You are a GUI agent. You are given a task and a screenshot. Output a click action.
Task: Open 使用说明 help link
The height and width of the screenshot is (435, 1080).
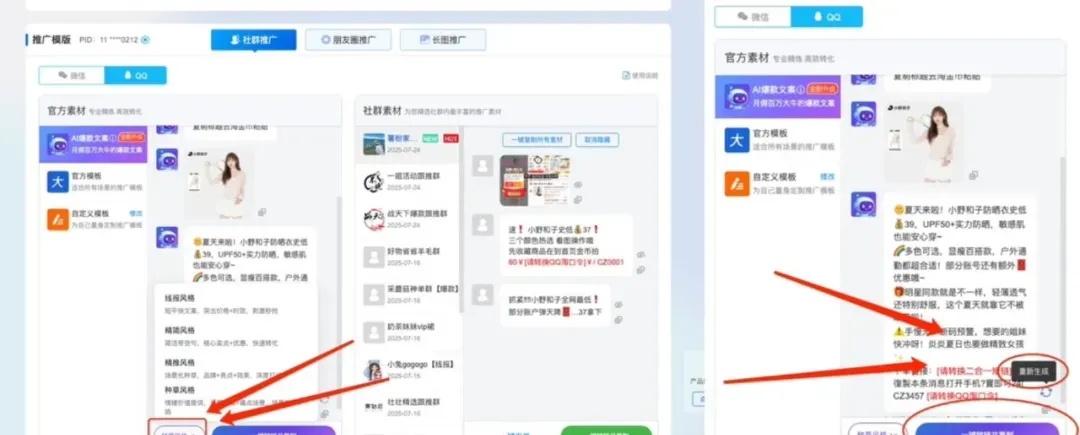[640, 75]
